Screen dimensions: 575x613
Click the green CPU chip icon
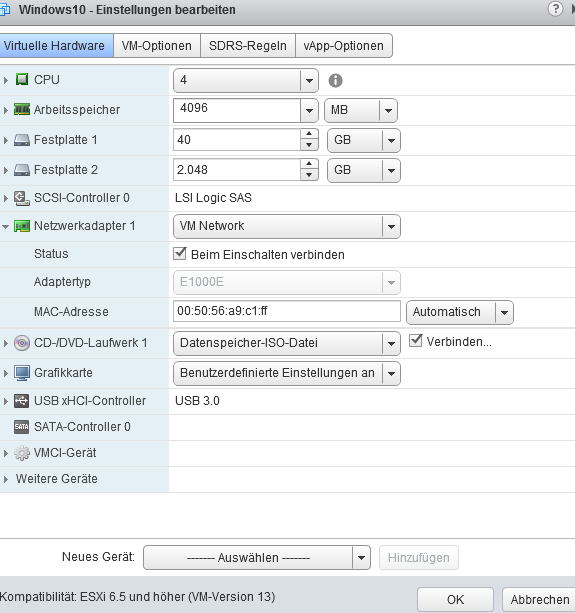pyautogui.click(x=22, y=79)
